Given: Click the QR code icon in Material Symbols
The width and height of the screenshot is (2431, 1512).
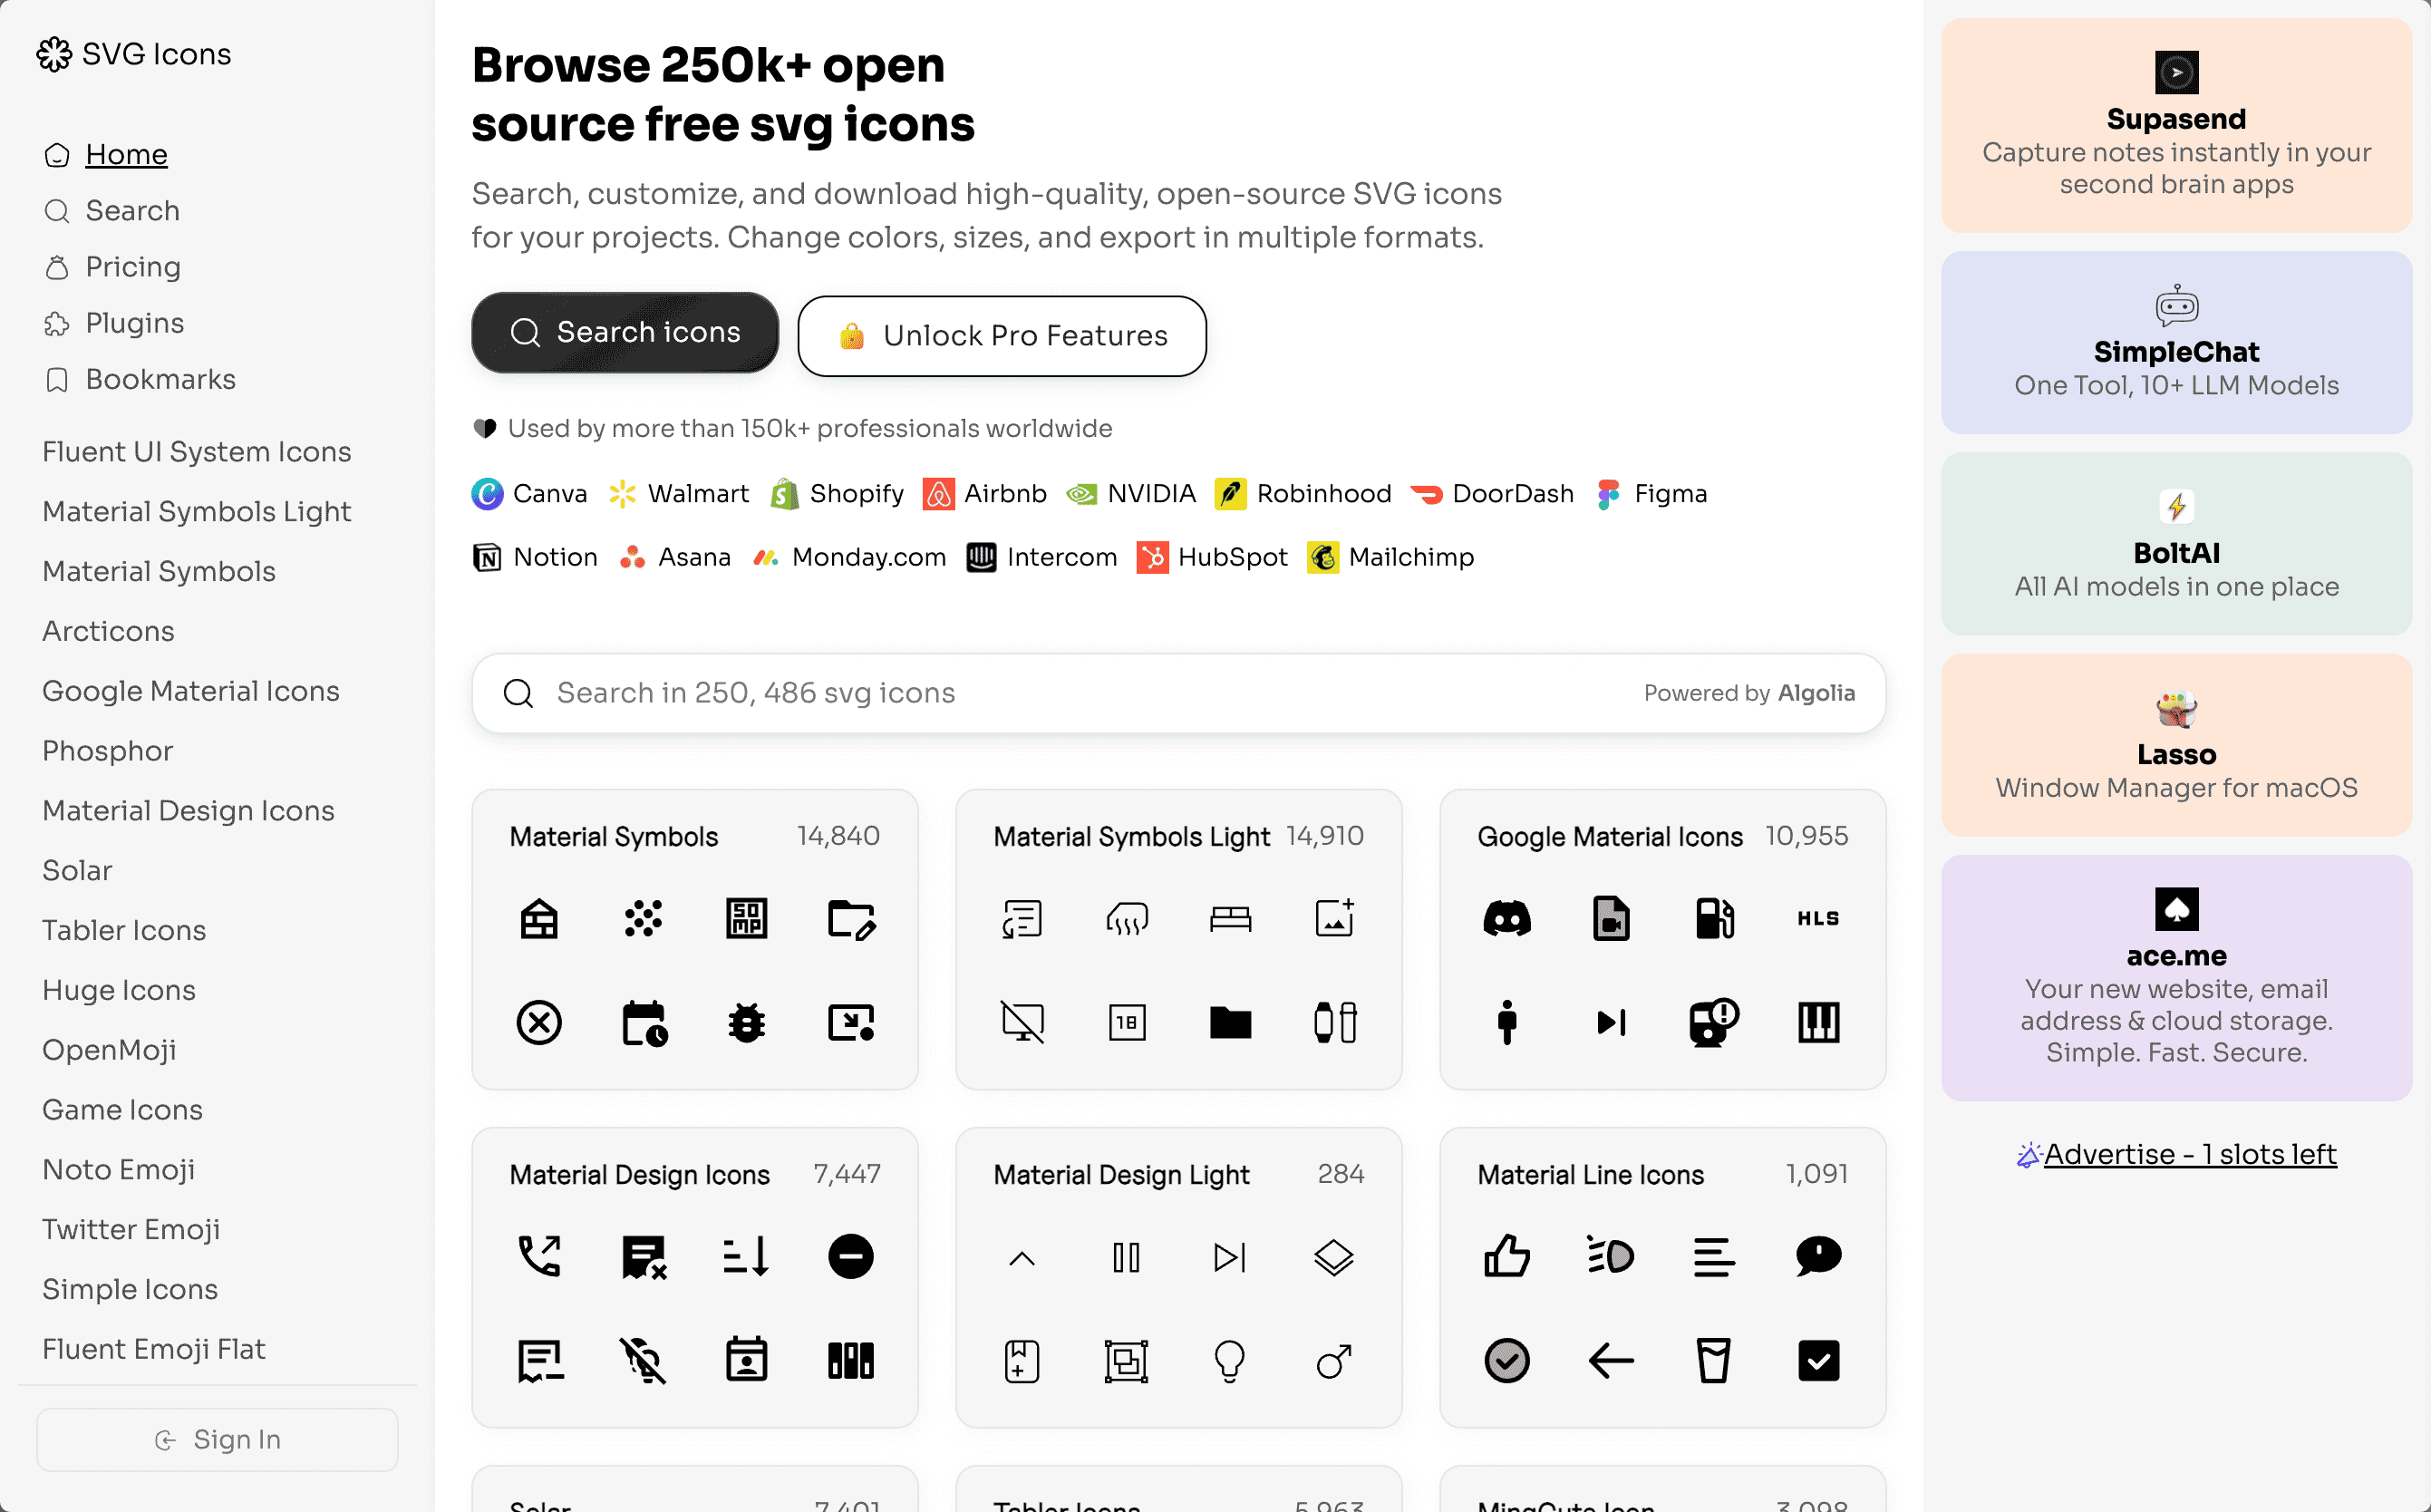Looking at the screenshot, I should [x=746, y=918].
